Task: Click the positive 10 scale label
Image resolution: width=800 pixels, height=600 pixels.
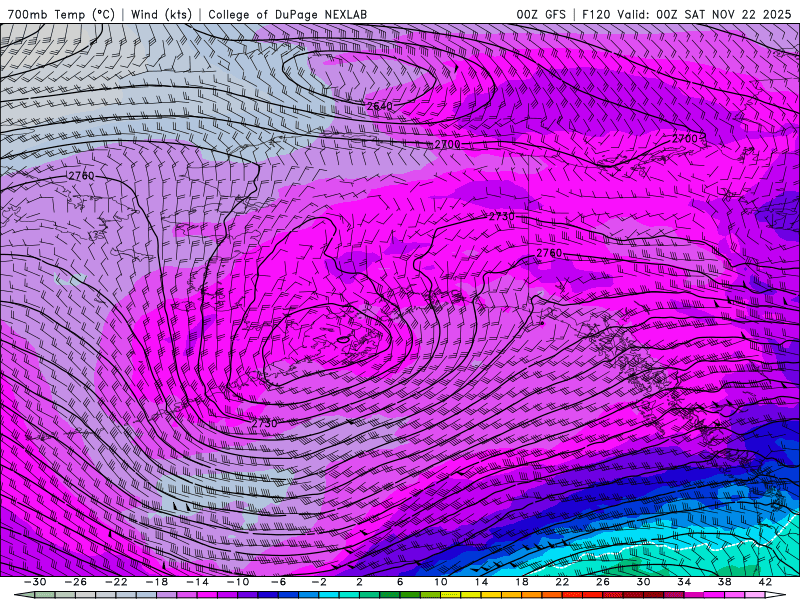Action: [441, 582]
